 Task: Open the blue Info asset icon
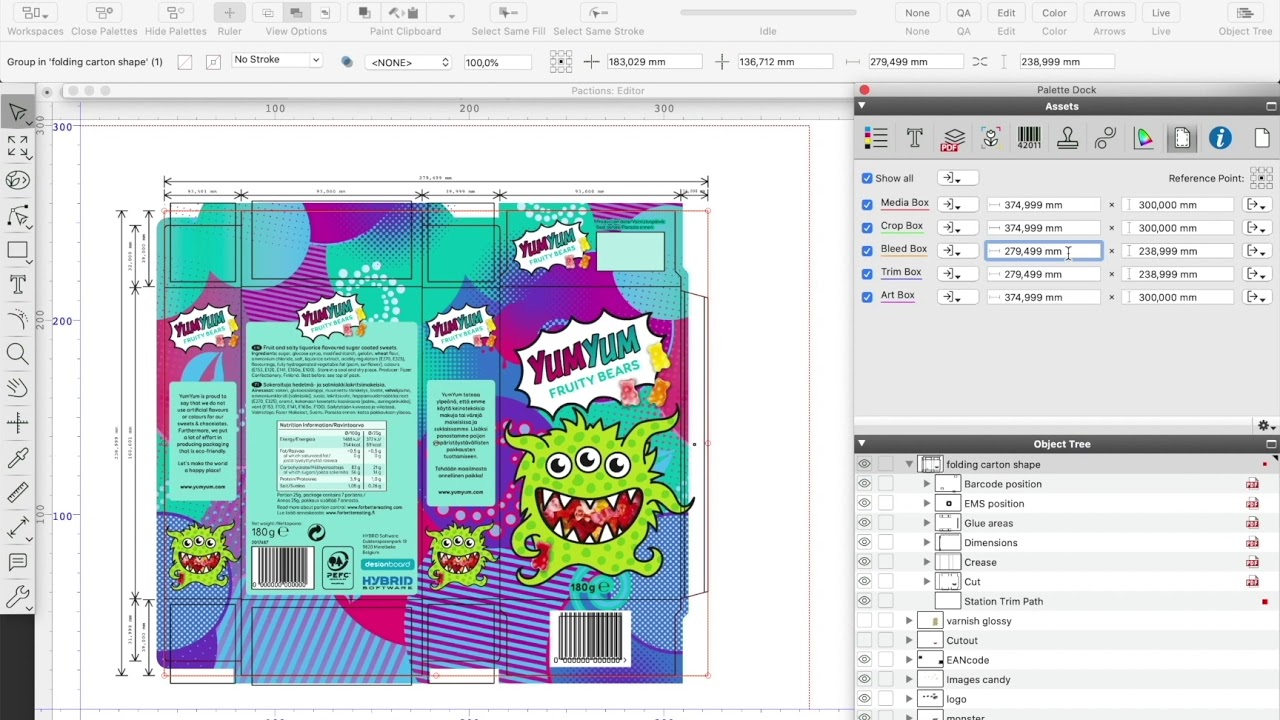[x=1220, y=139]
